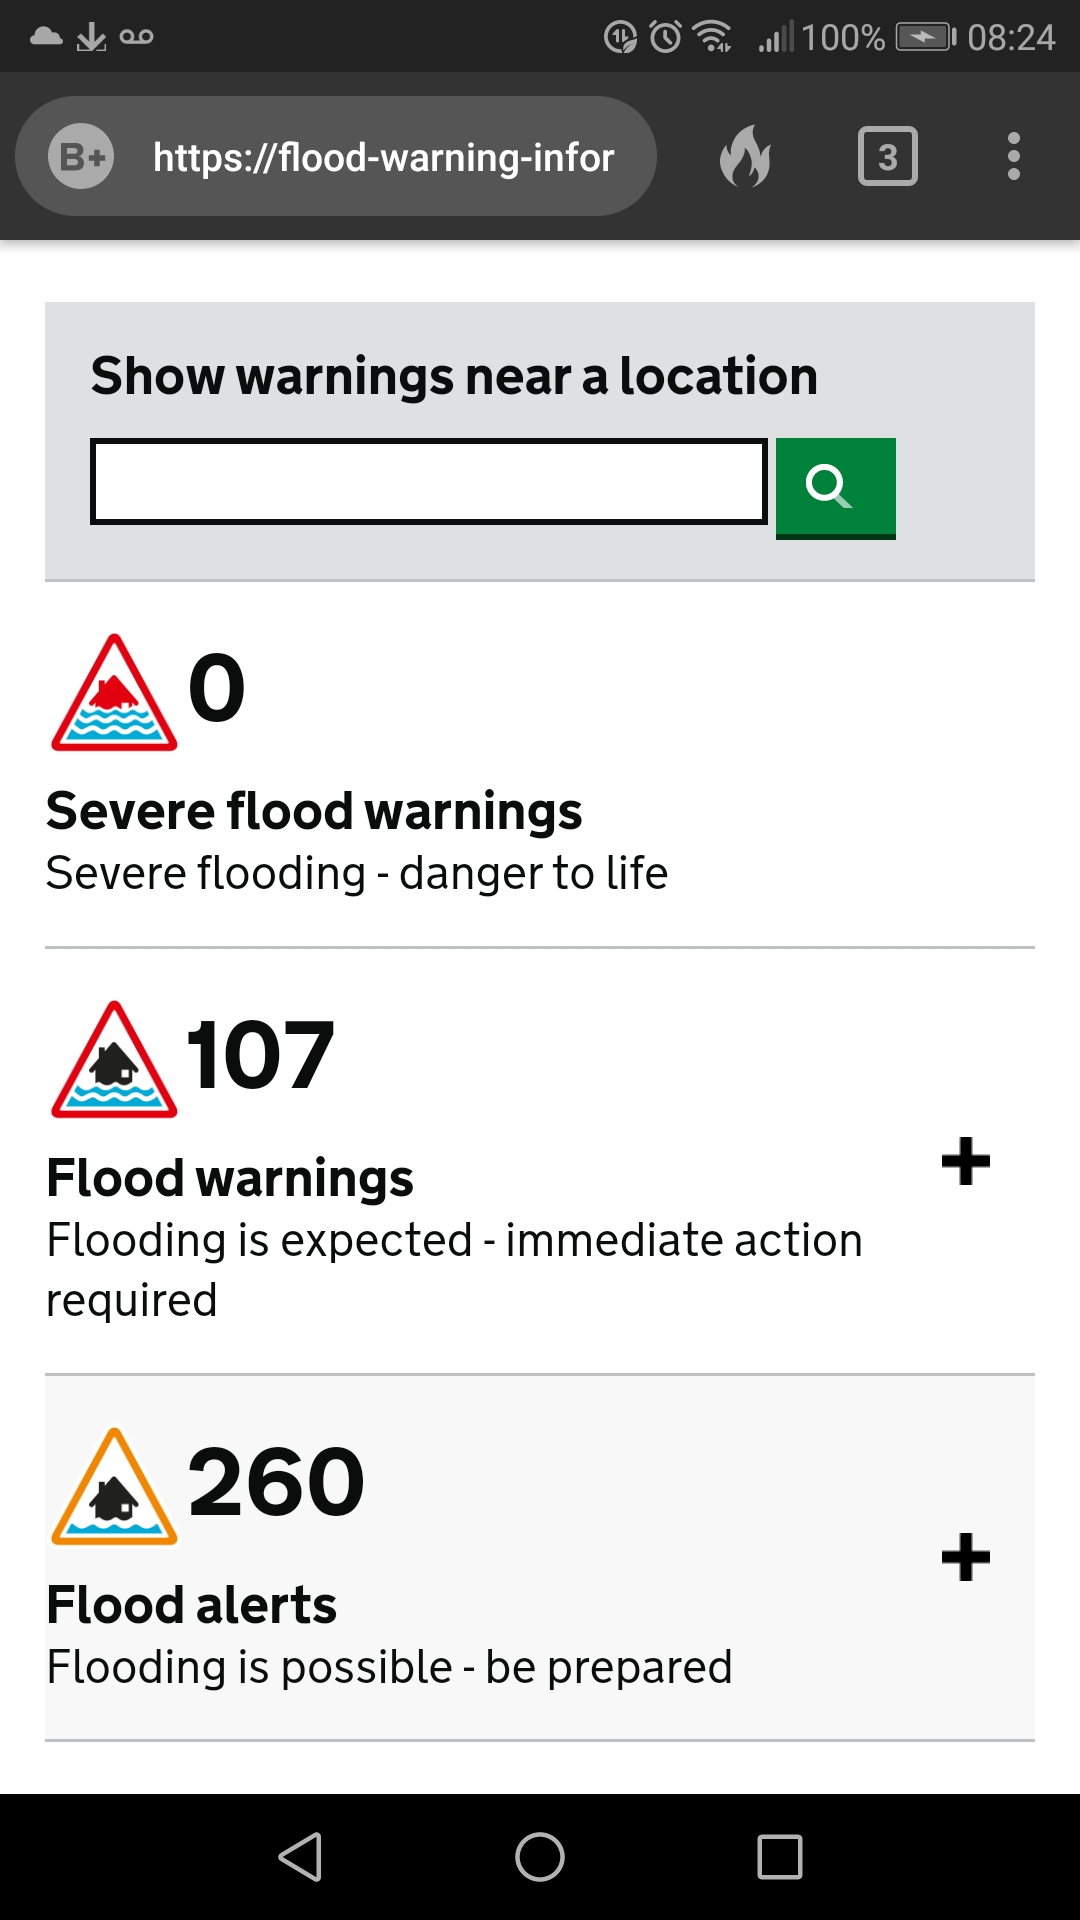Tap the 107 flood warnings count
Screen dimensions: 1080x1920
[x=260, y=1055]
